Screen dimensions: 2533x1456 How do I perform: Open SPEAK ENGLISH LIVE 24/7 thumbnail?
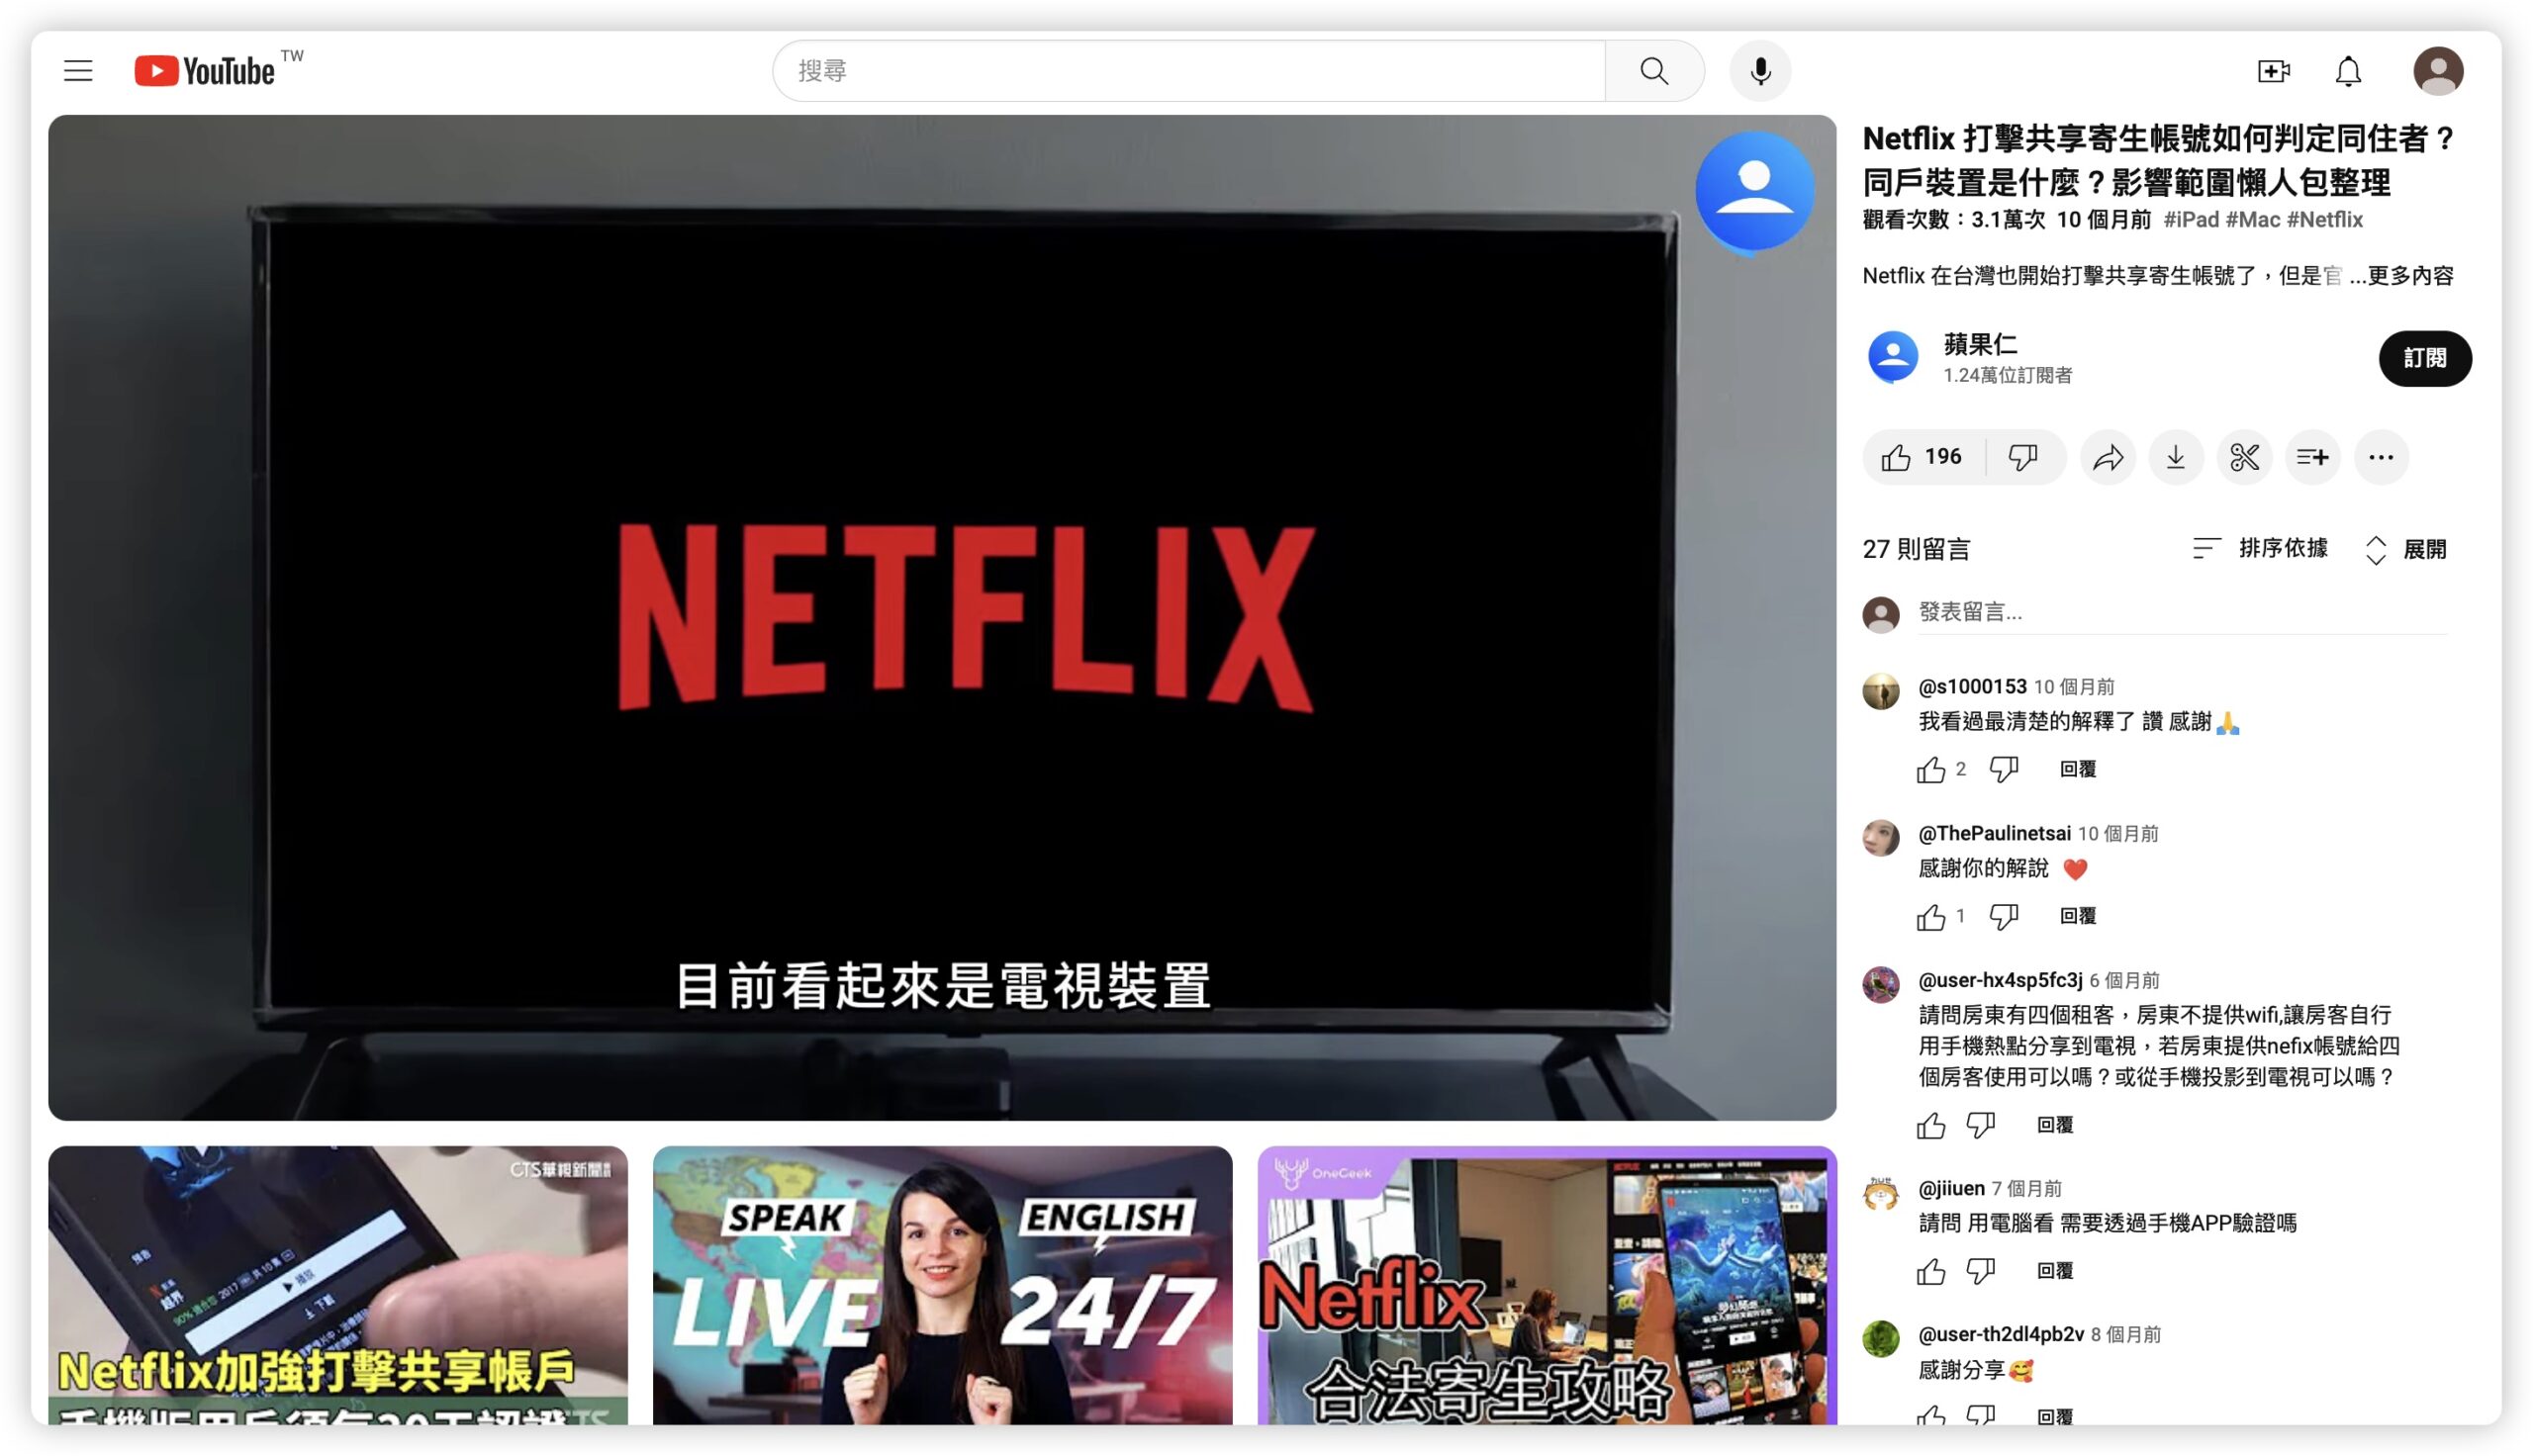[942, 1286]
